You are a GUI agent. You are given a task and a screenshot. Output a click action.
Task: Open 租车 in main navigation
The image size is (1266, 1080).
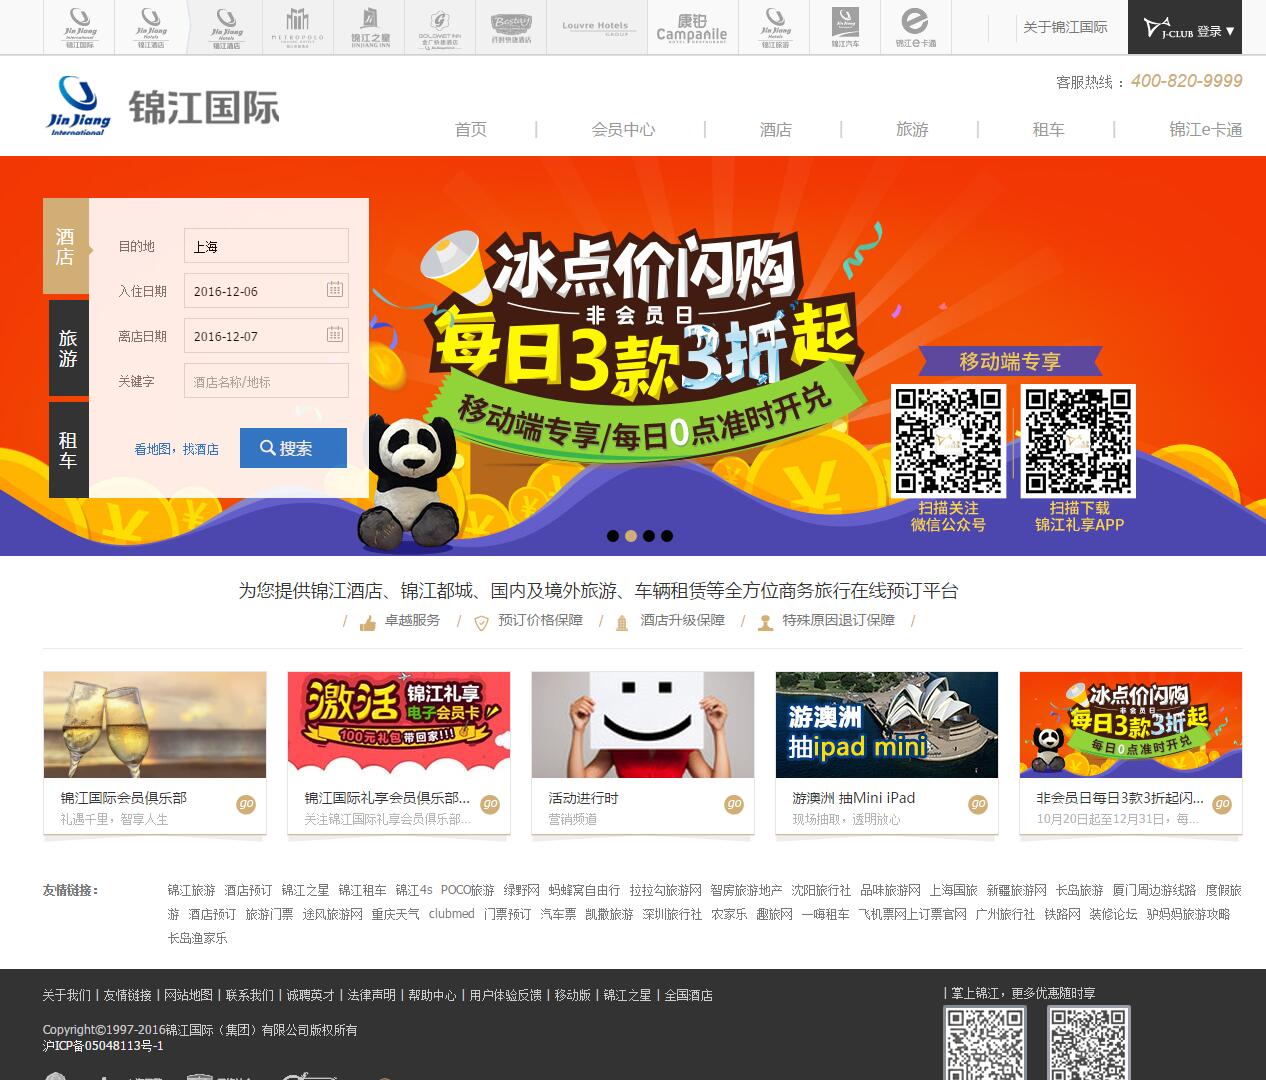1048,129
